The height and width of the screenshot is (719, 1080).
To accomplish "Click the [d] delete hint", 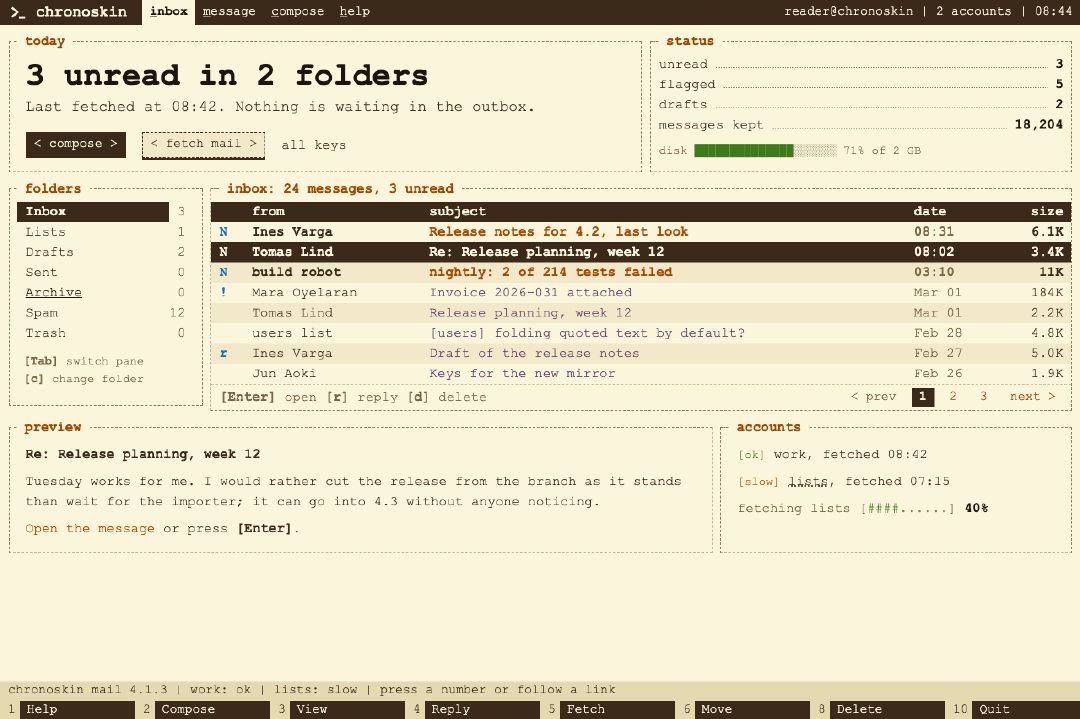I will point(447,397).
